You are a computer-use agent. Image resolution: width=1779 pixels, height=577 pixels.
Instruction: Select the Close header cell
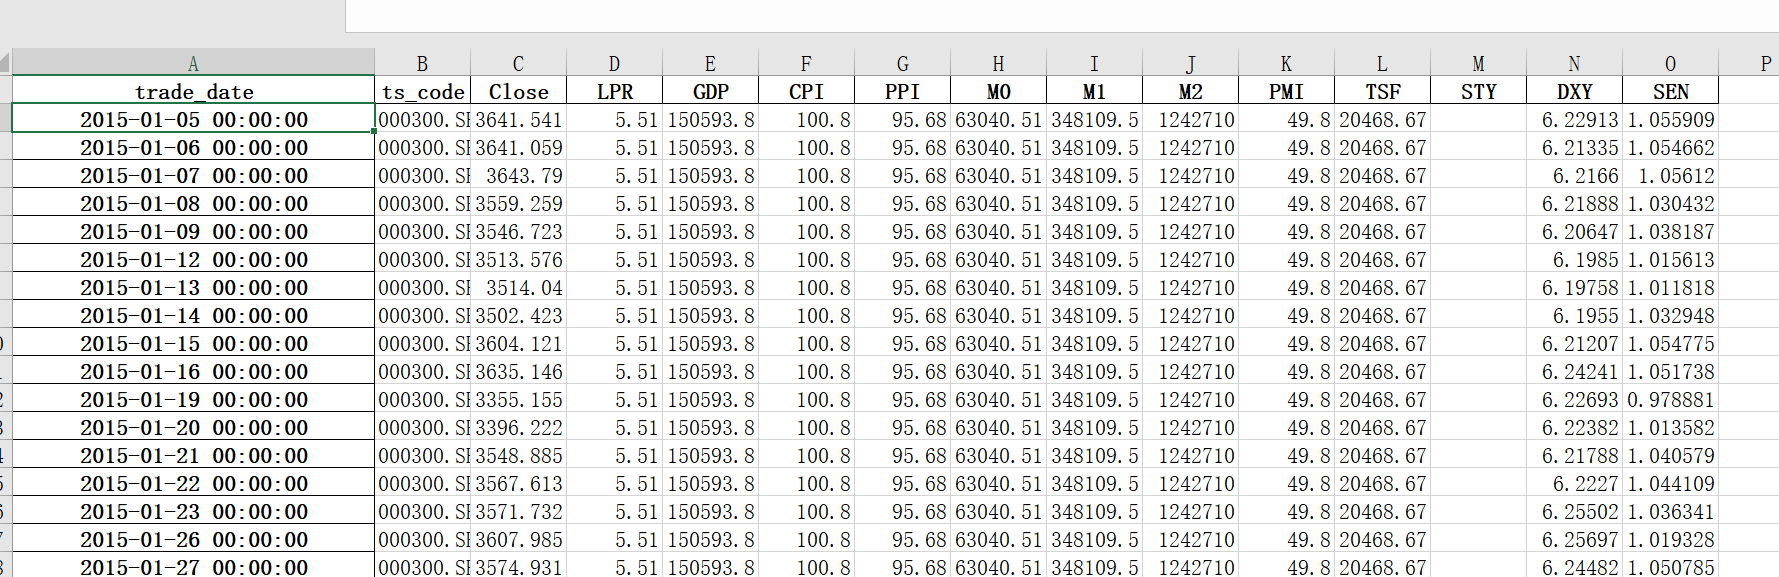518,91
